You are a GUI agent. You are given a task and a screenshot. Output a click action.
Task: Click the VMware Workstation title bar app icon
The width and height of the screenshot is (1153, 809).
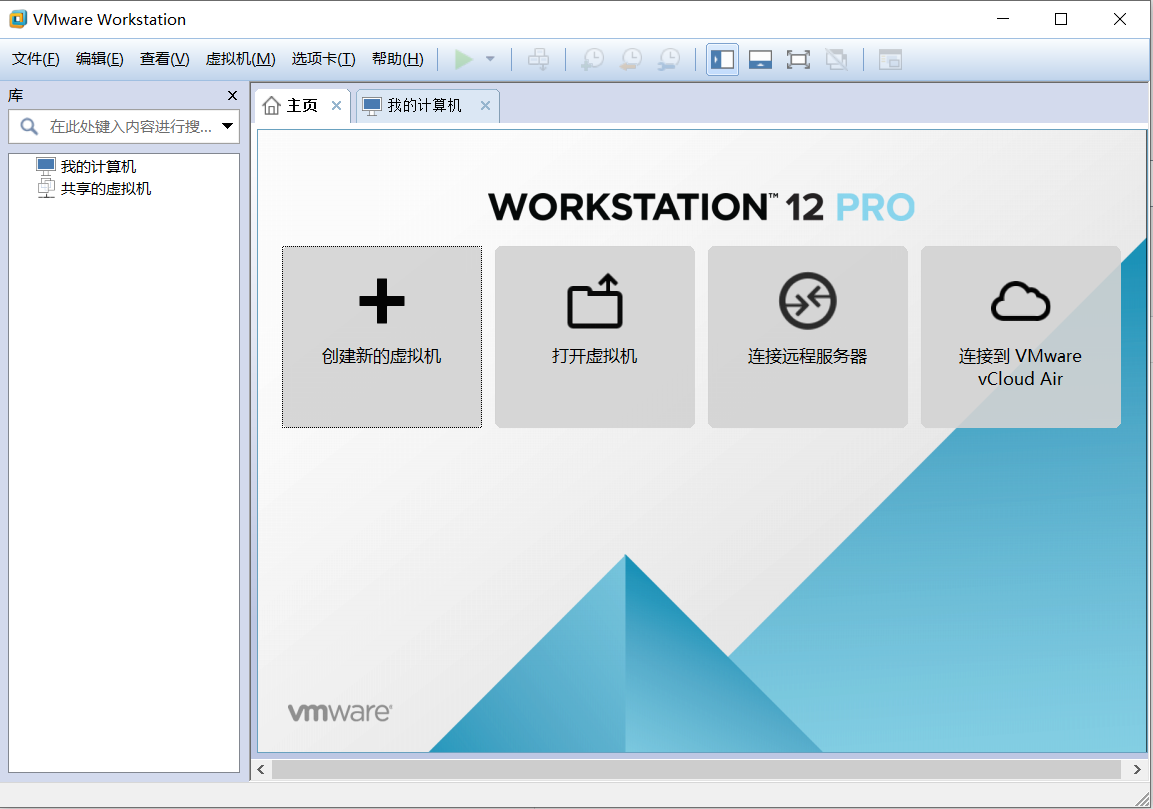[18, 19]
